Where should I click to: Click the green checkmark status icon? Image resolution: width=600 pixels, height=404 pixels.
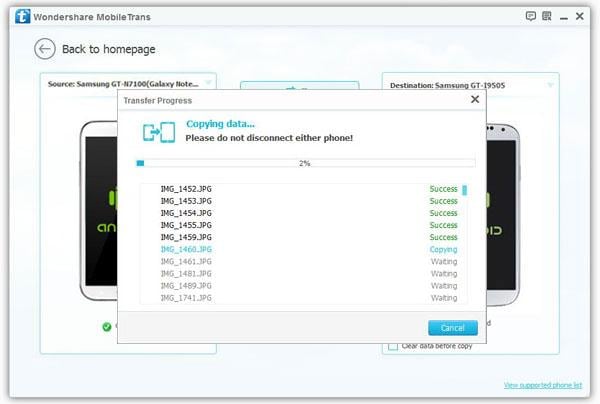tap(107, 327)
